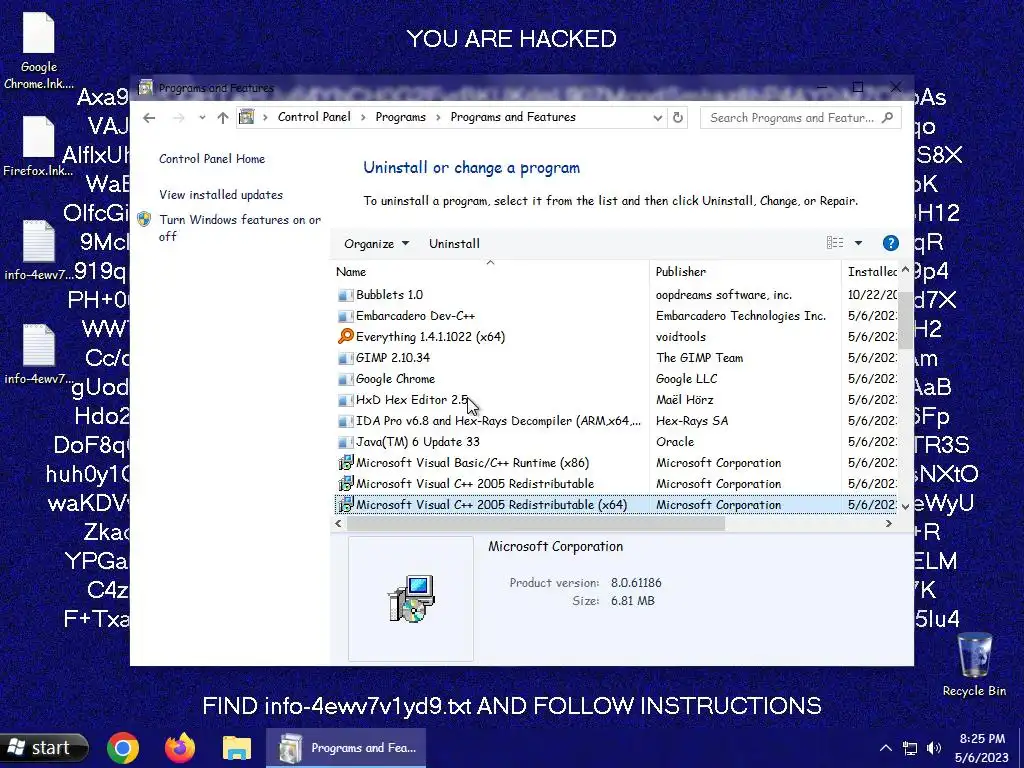1024x768 pixels.
Task: Click the Programs and Features title bar icon
Action: click(146, 88)
